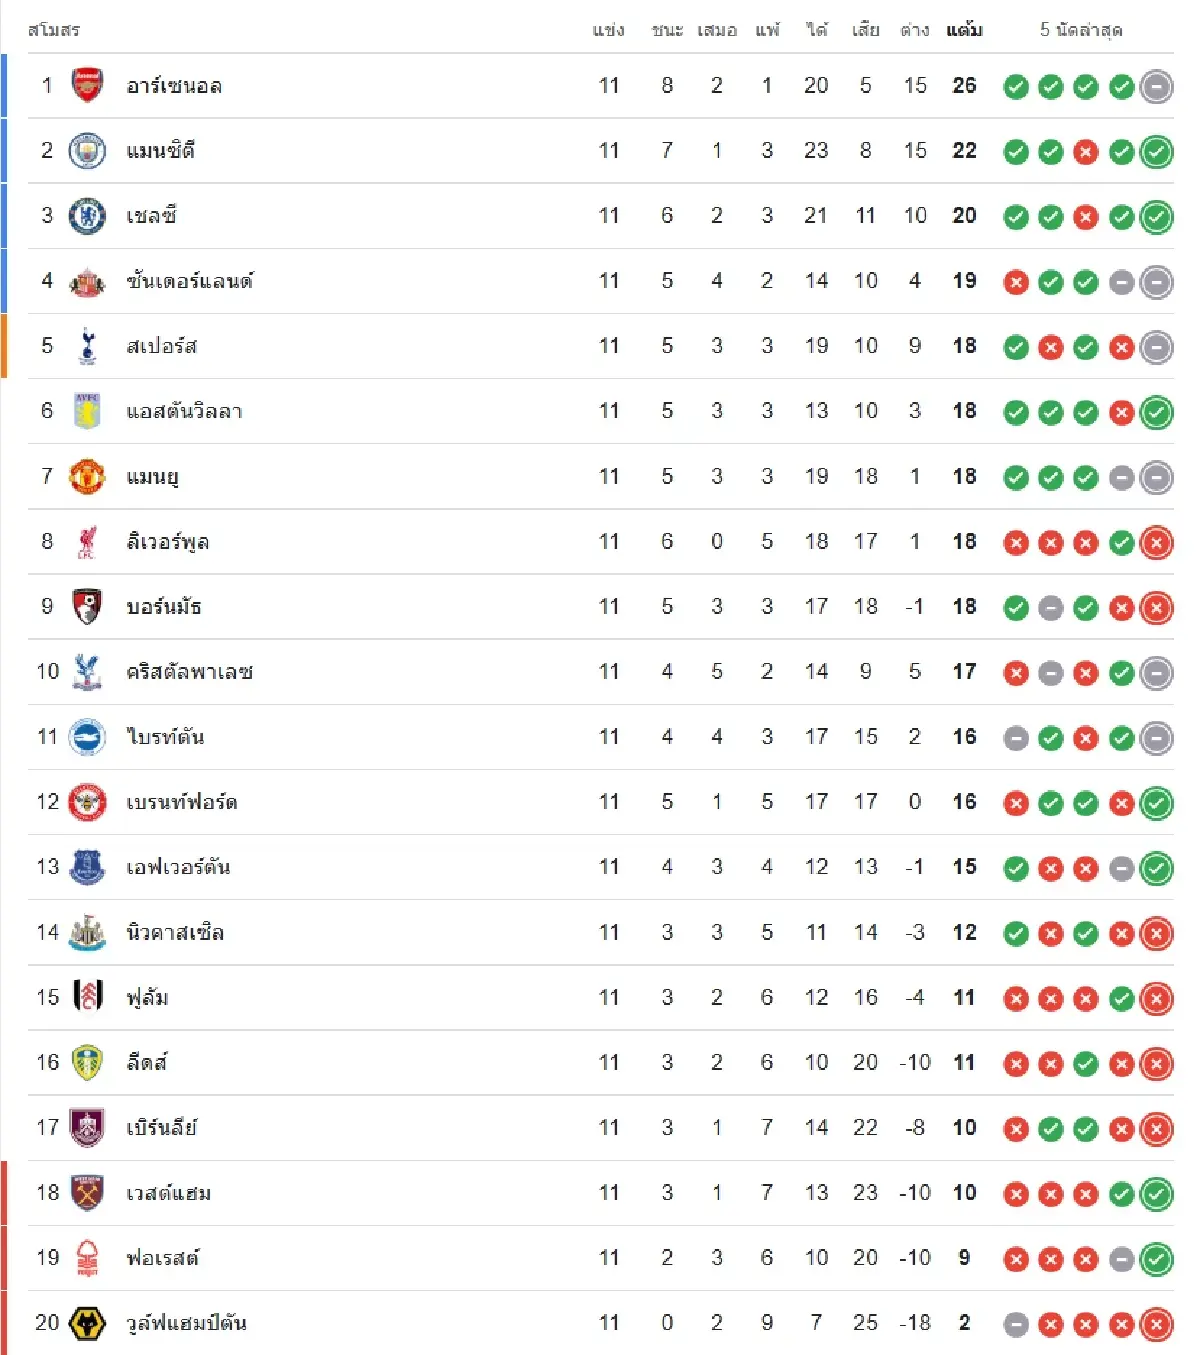Select the คริสตัลพาเลซ team name

pyautogui.click(x=190, y=672)
